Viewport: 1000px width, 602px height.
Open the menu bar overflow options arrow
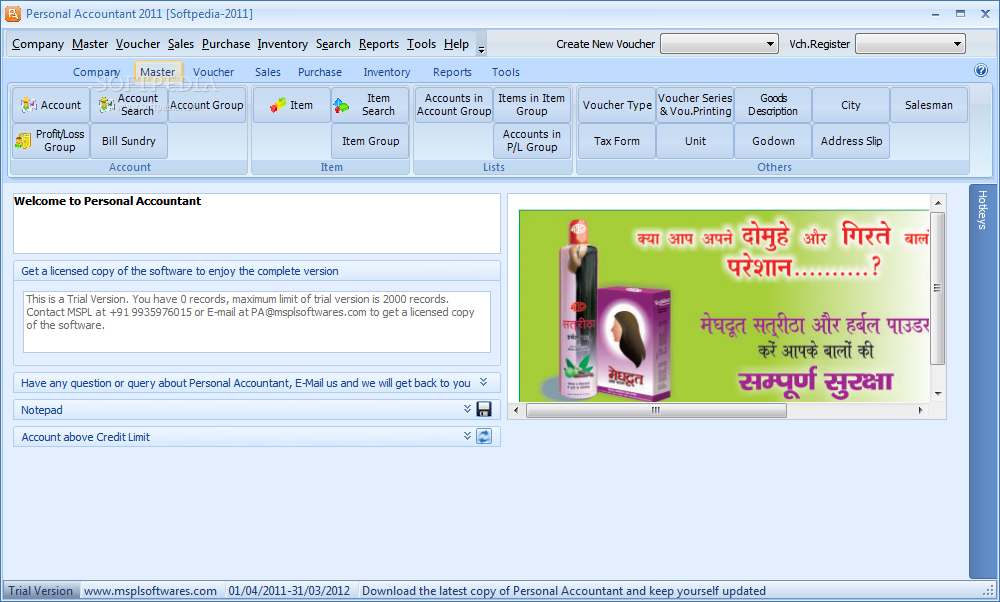482,49
